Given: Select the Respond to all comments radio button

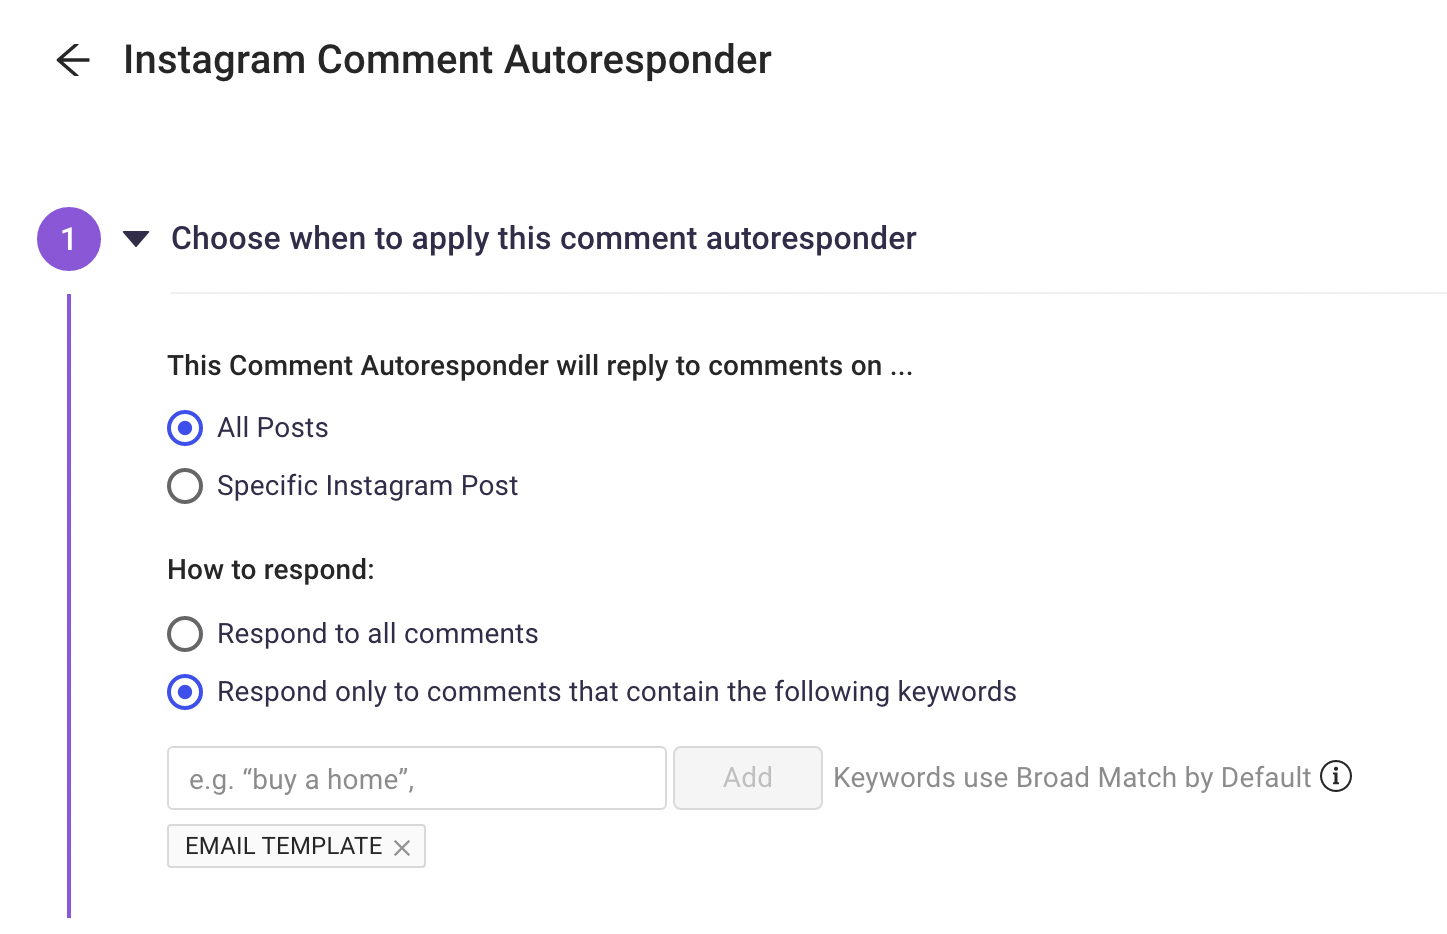Looking at the screenshot, I should tap(185, 634).
